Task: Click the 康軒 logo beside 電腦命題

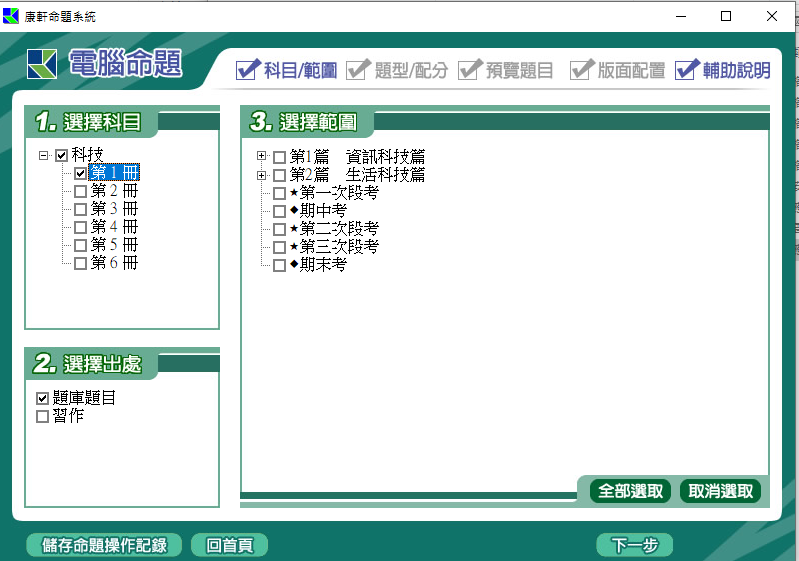Action: coord(42,64)
